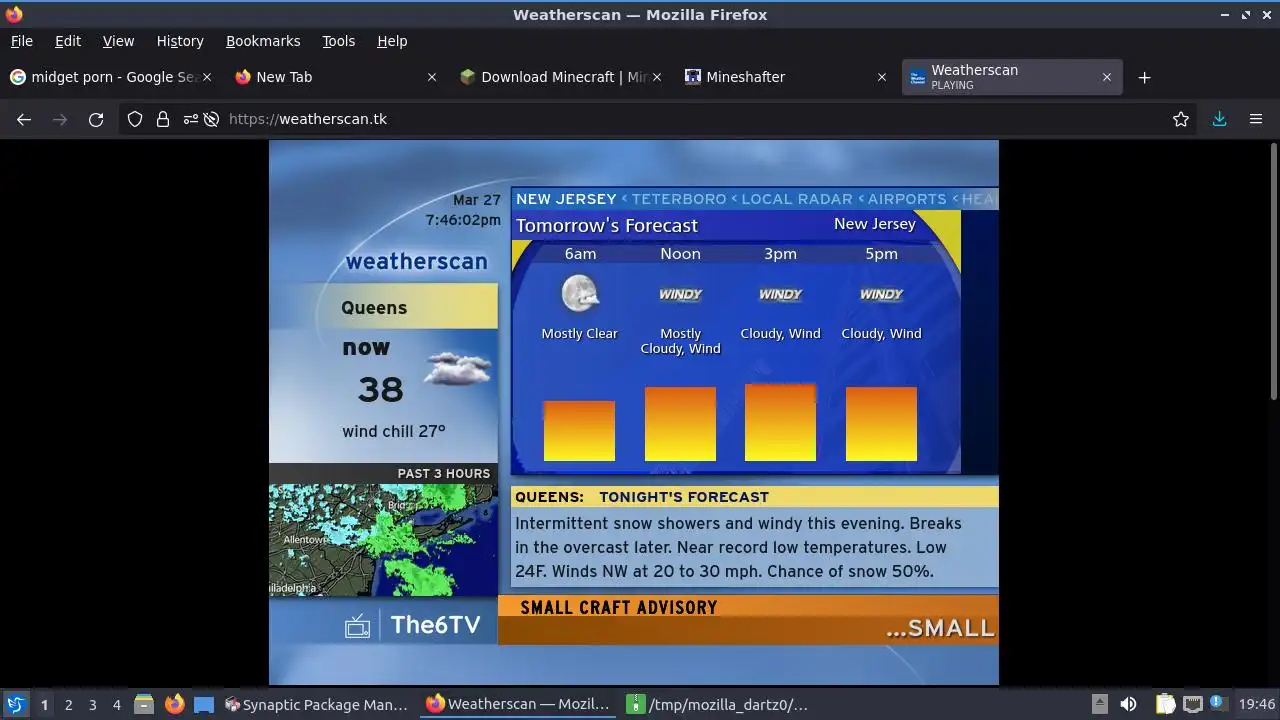
Task: Click the TETERBORO ticker label
Action: point(678,199)
